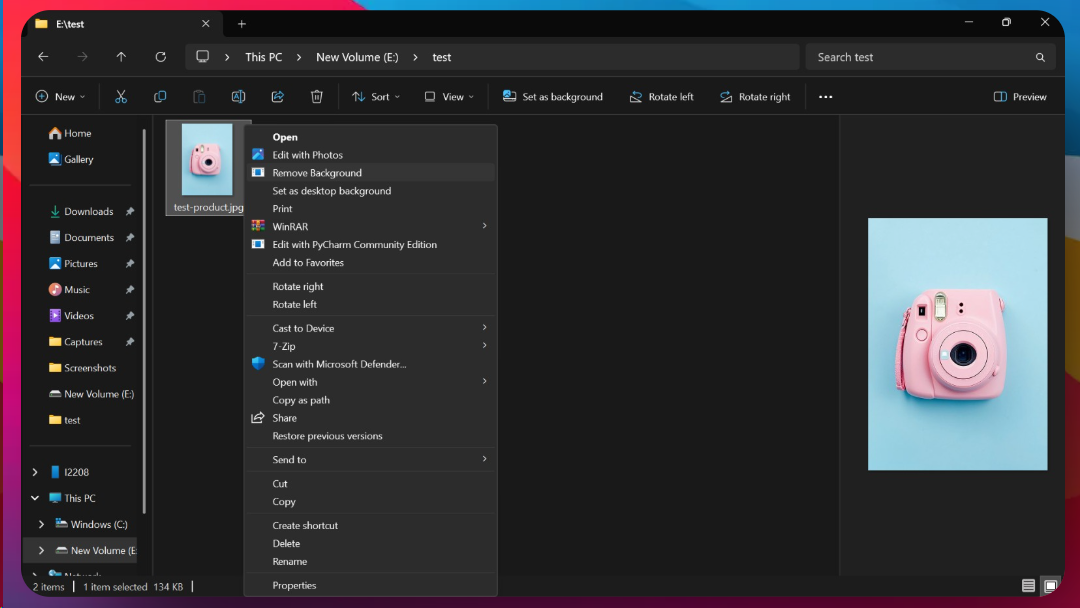Click Set as background in the toolbar
This screenshot has height=608, width=1080.
553,96
